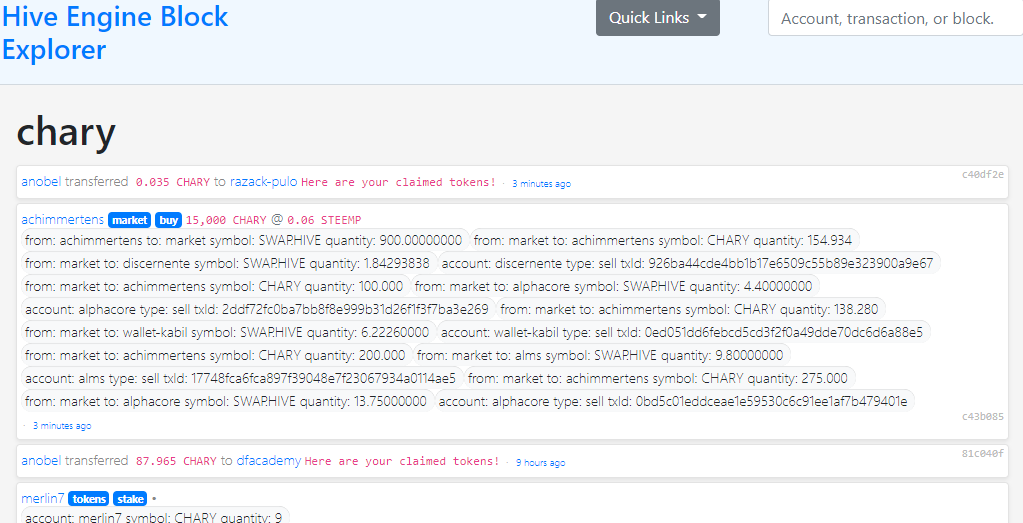The height and width of the screenshot is (523, 1023).
Task: Click the CHARY quantity 138.280 log entry
Action: [692, 309]
